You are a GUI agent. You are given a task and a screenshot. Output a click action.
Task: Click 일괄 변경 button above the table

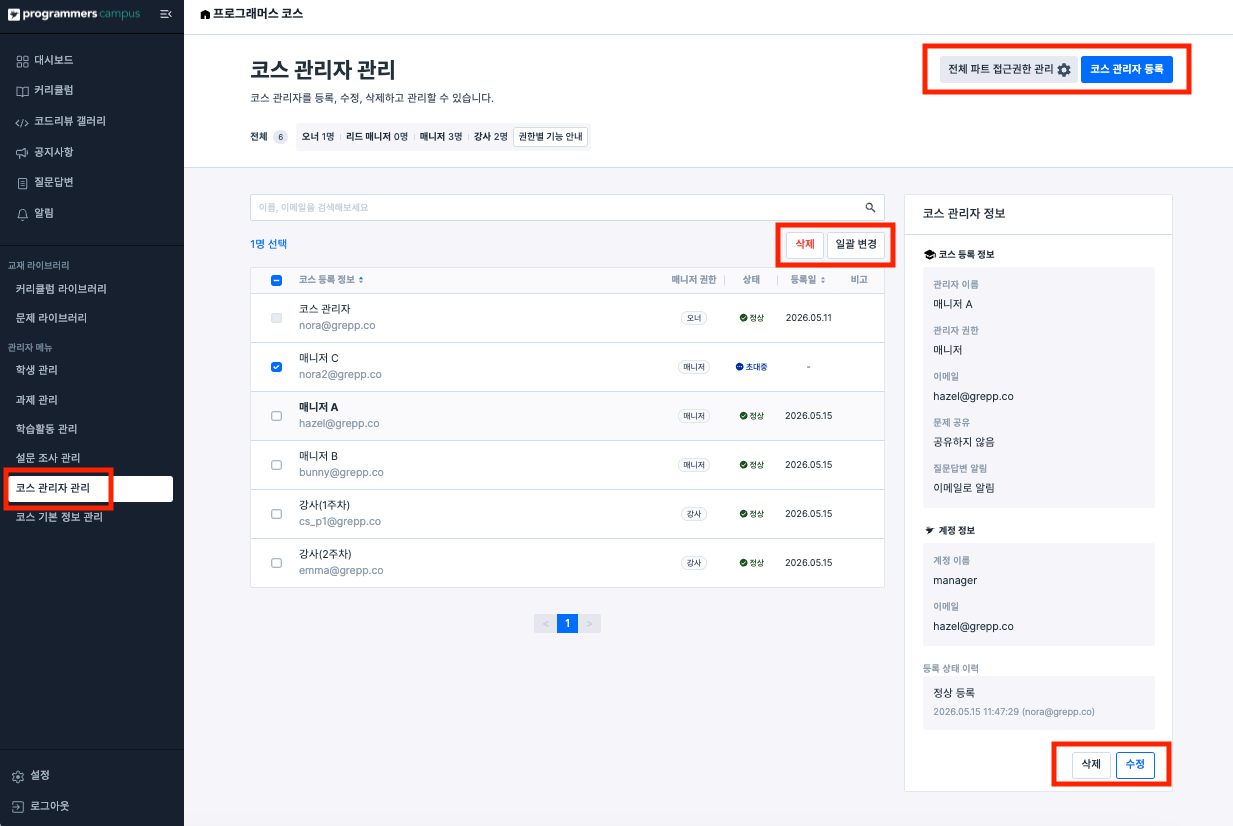point(856,244)
